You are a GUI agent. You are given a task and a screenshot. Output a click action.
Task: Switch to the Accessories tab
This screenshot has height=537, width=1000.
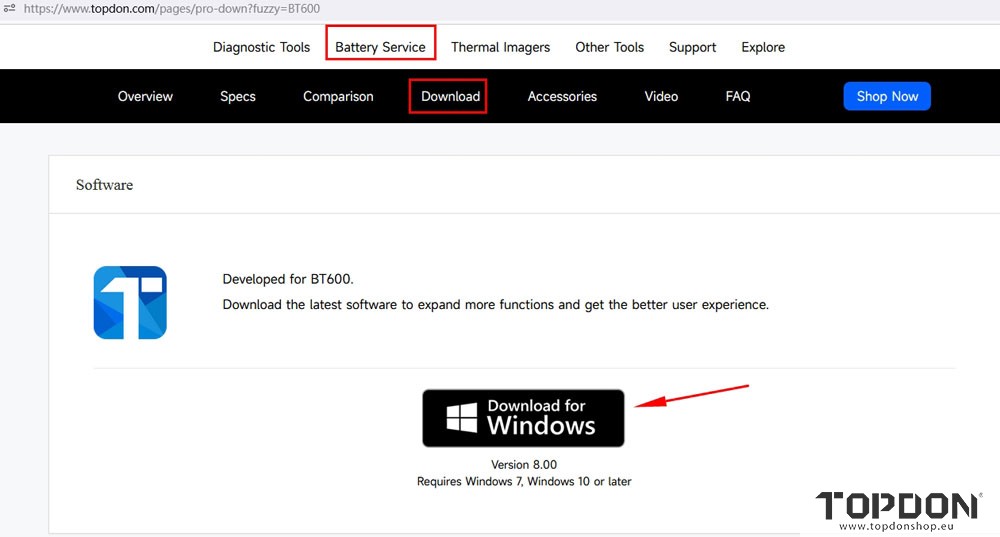(x=562, y=96)
